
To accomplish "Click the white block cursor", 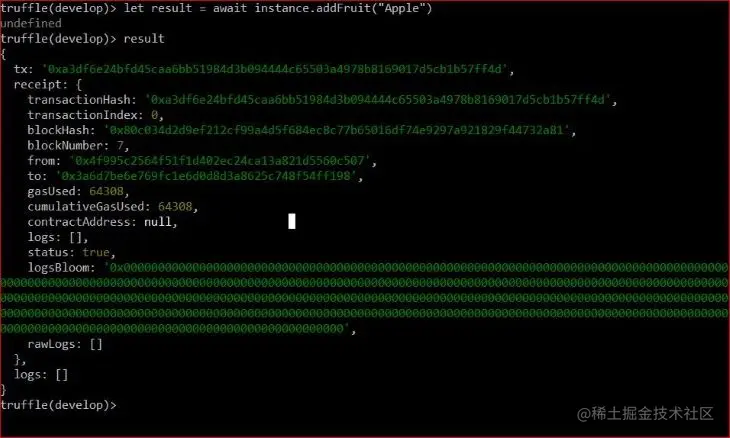I will point(292,221).
